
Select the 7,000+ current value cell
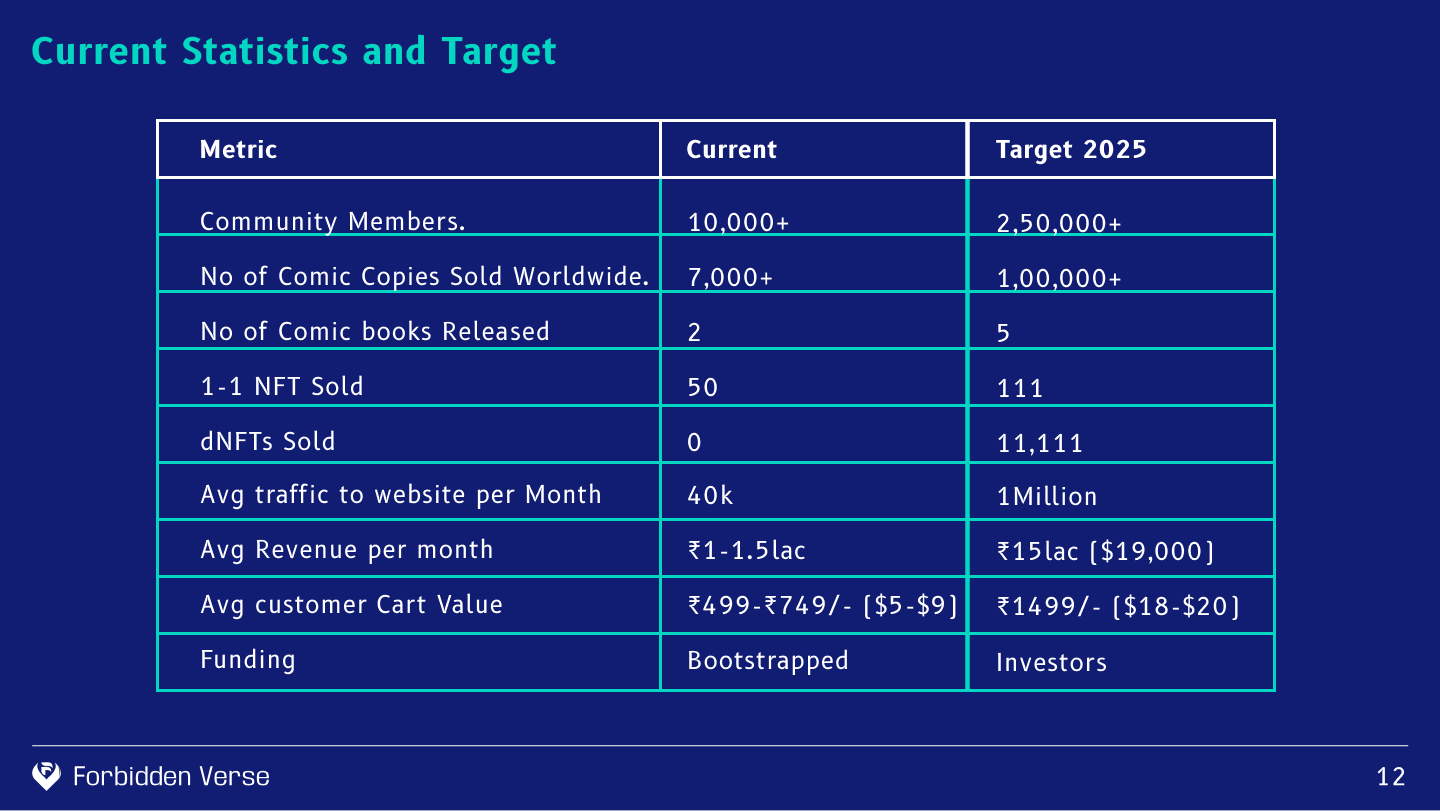pyautogui.click(x=731, y=278)
